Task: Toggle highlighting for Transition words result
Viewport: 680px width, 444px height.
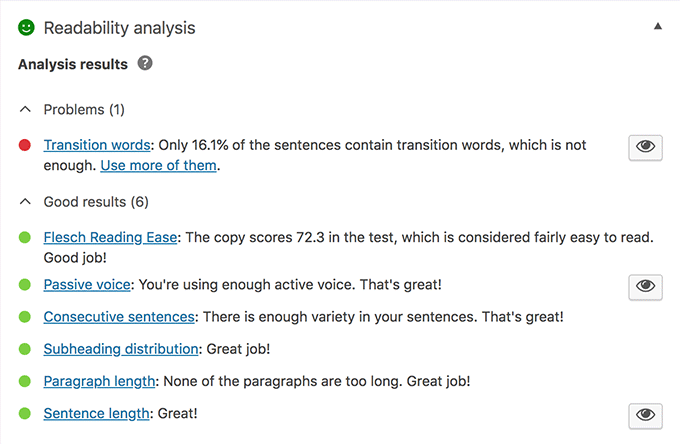Action: (x=645, y=147)
